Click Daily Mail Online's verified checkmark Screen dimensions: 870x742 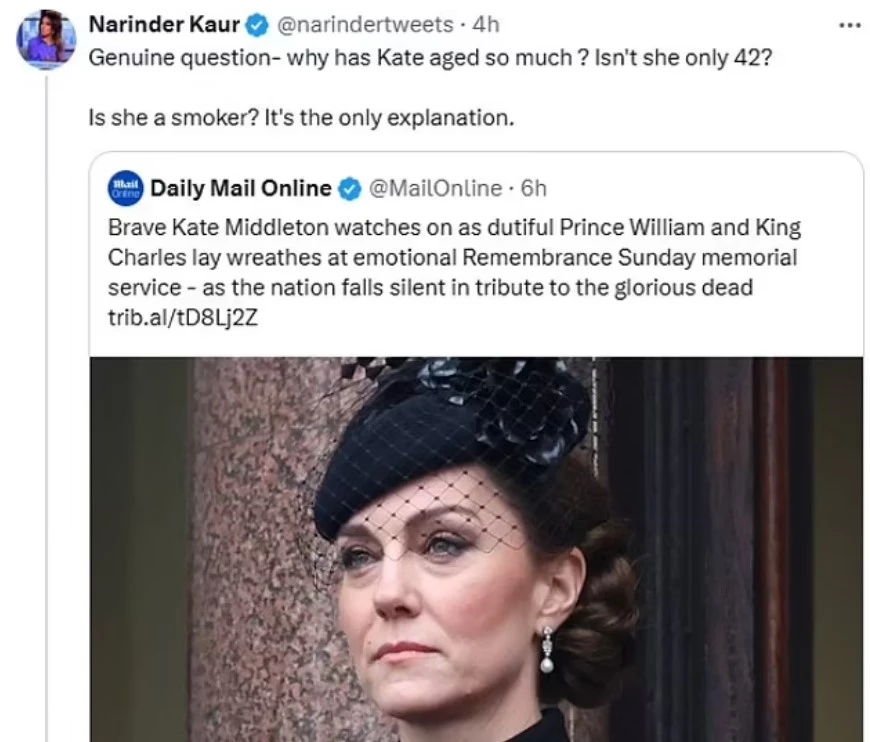pyautogui.click(x=349, y=188)
